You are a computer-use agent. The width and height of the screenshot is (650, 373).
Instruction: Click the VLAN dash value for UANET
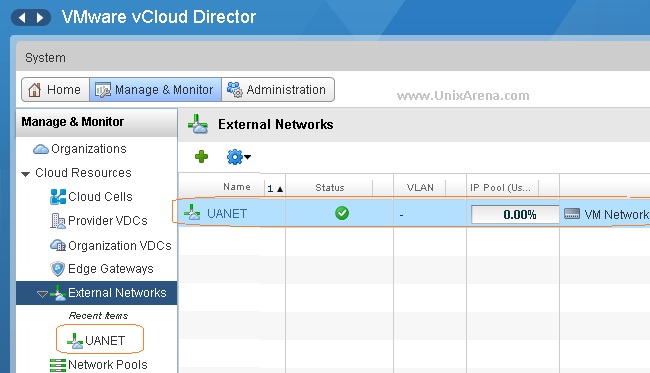click(x=401, y=215)
